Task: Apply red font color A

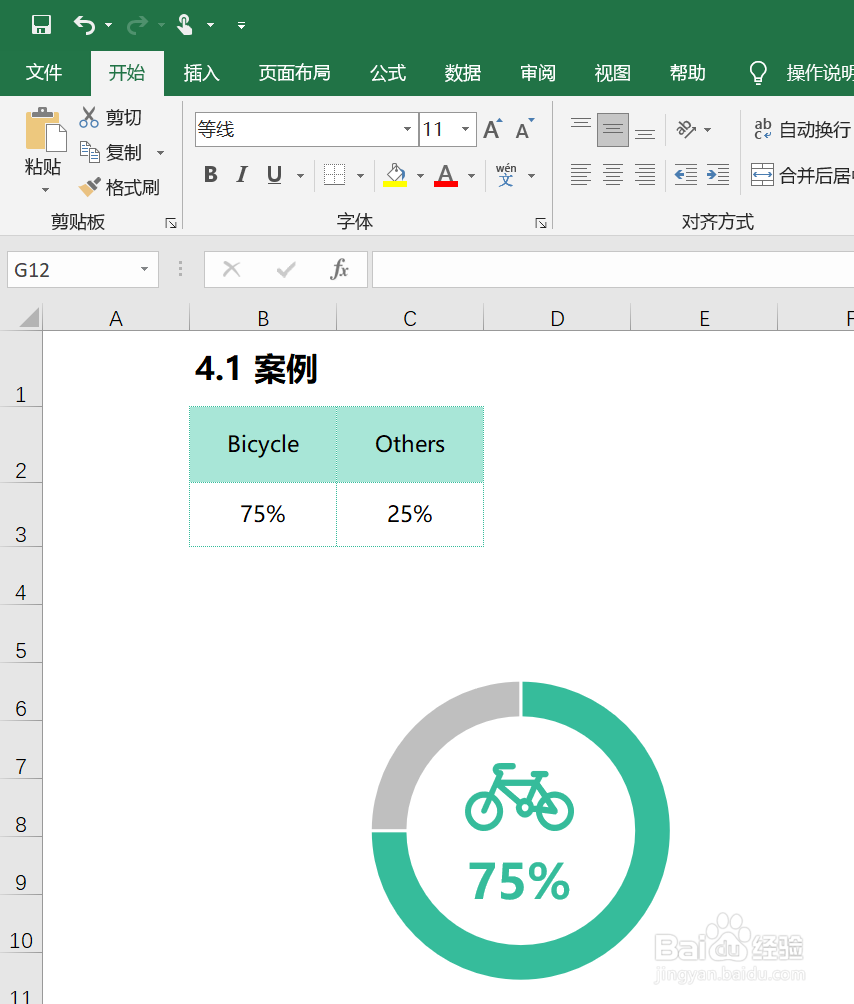Action: 446,175
